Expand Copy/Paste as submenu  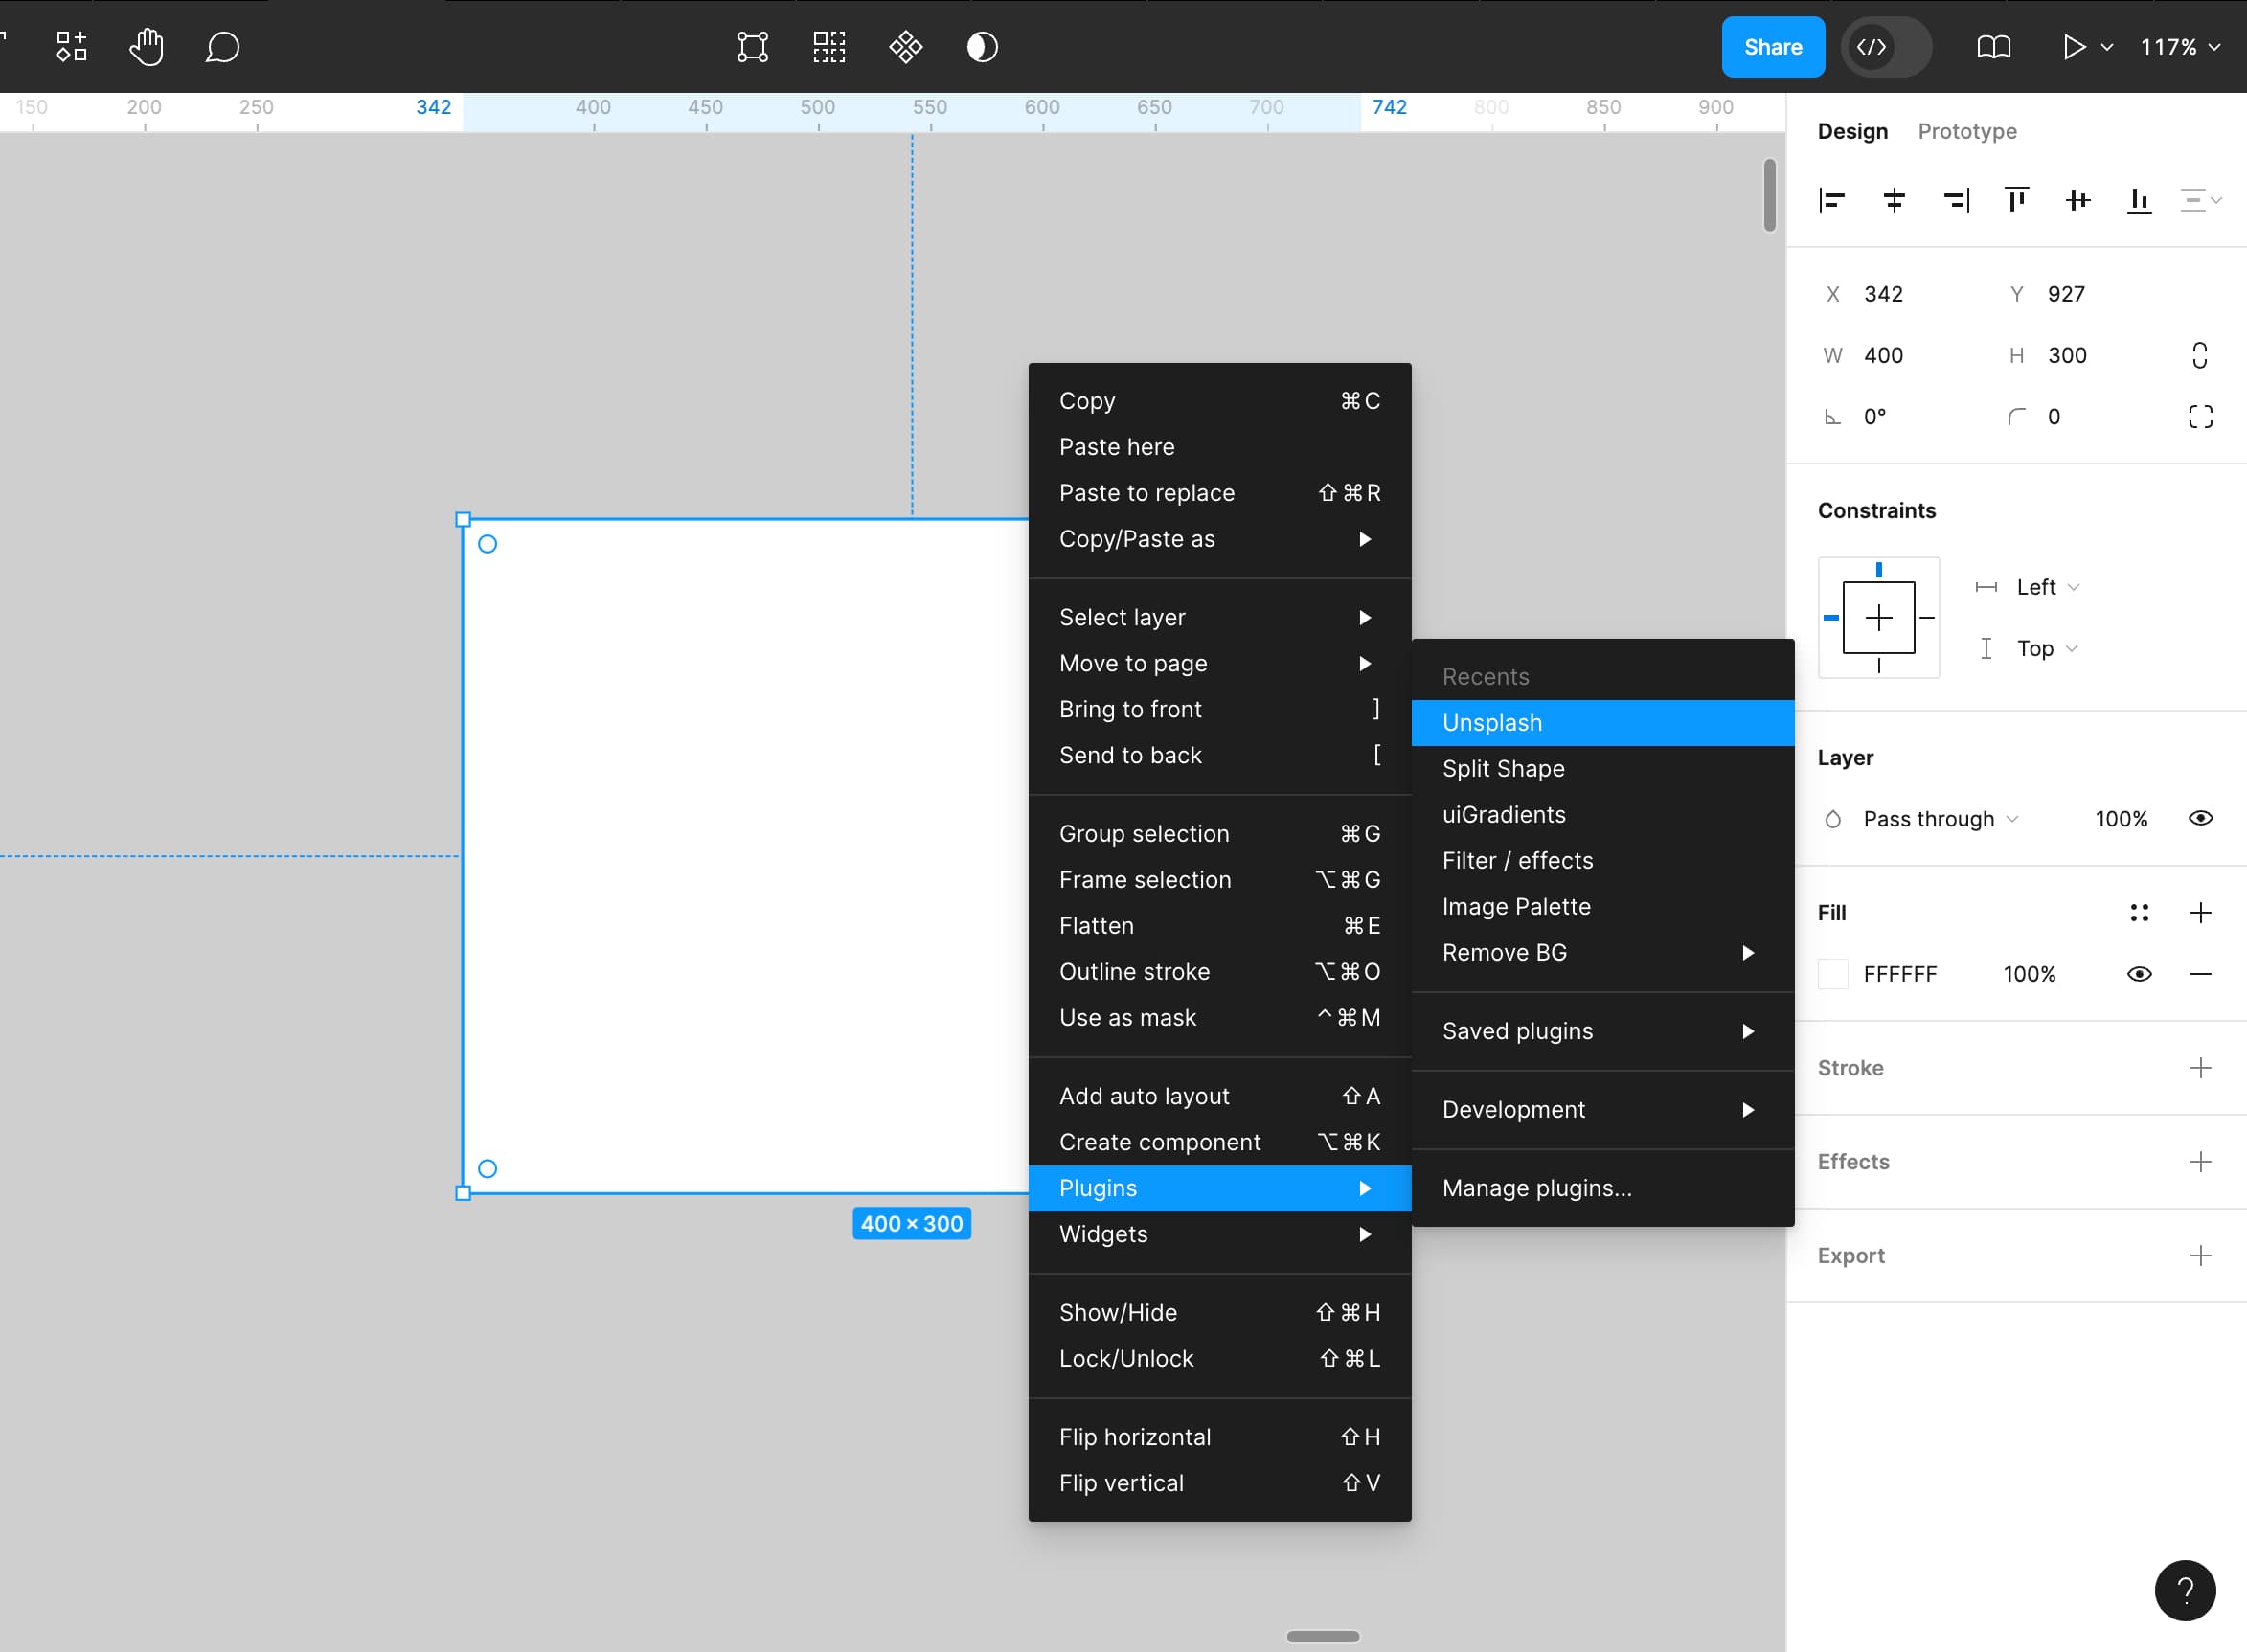point(1219,539)
